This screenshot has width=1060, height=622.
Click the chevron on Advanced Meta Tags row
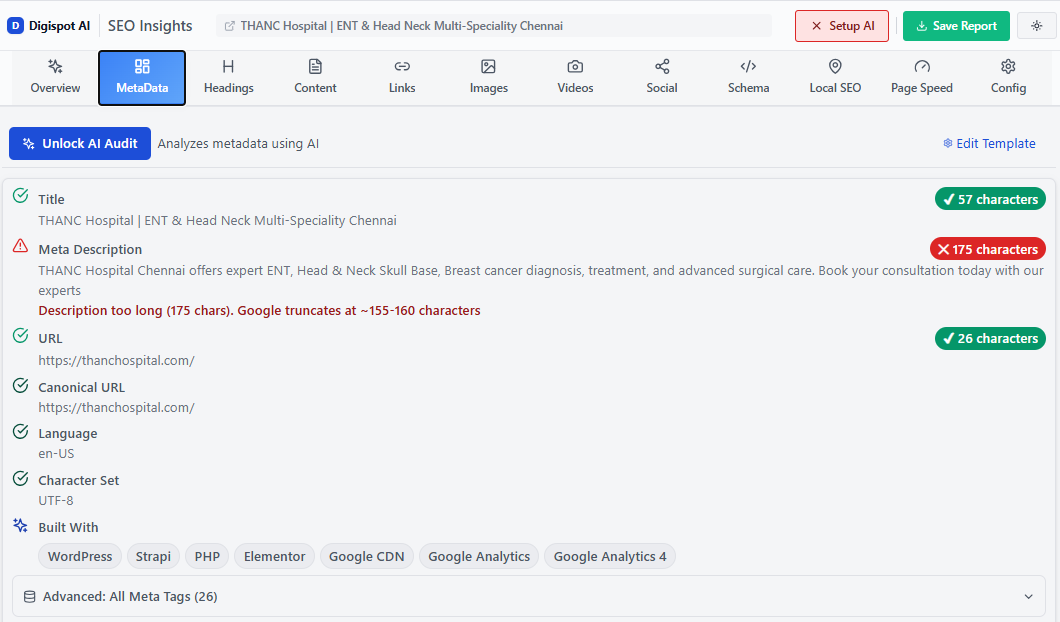[x=1028, y=596]
